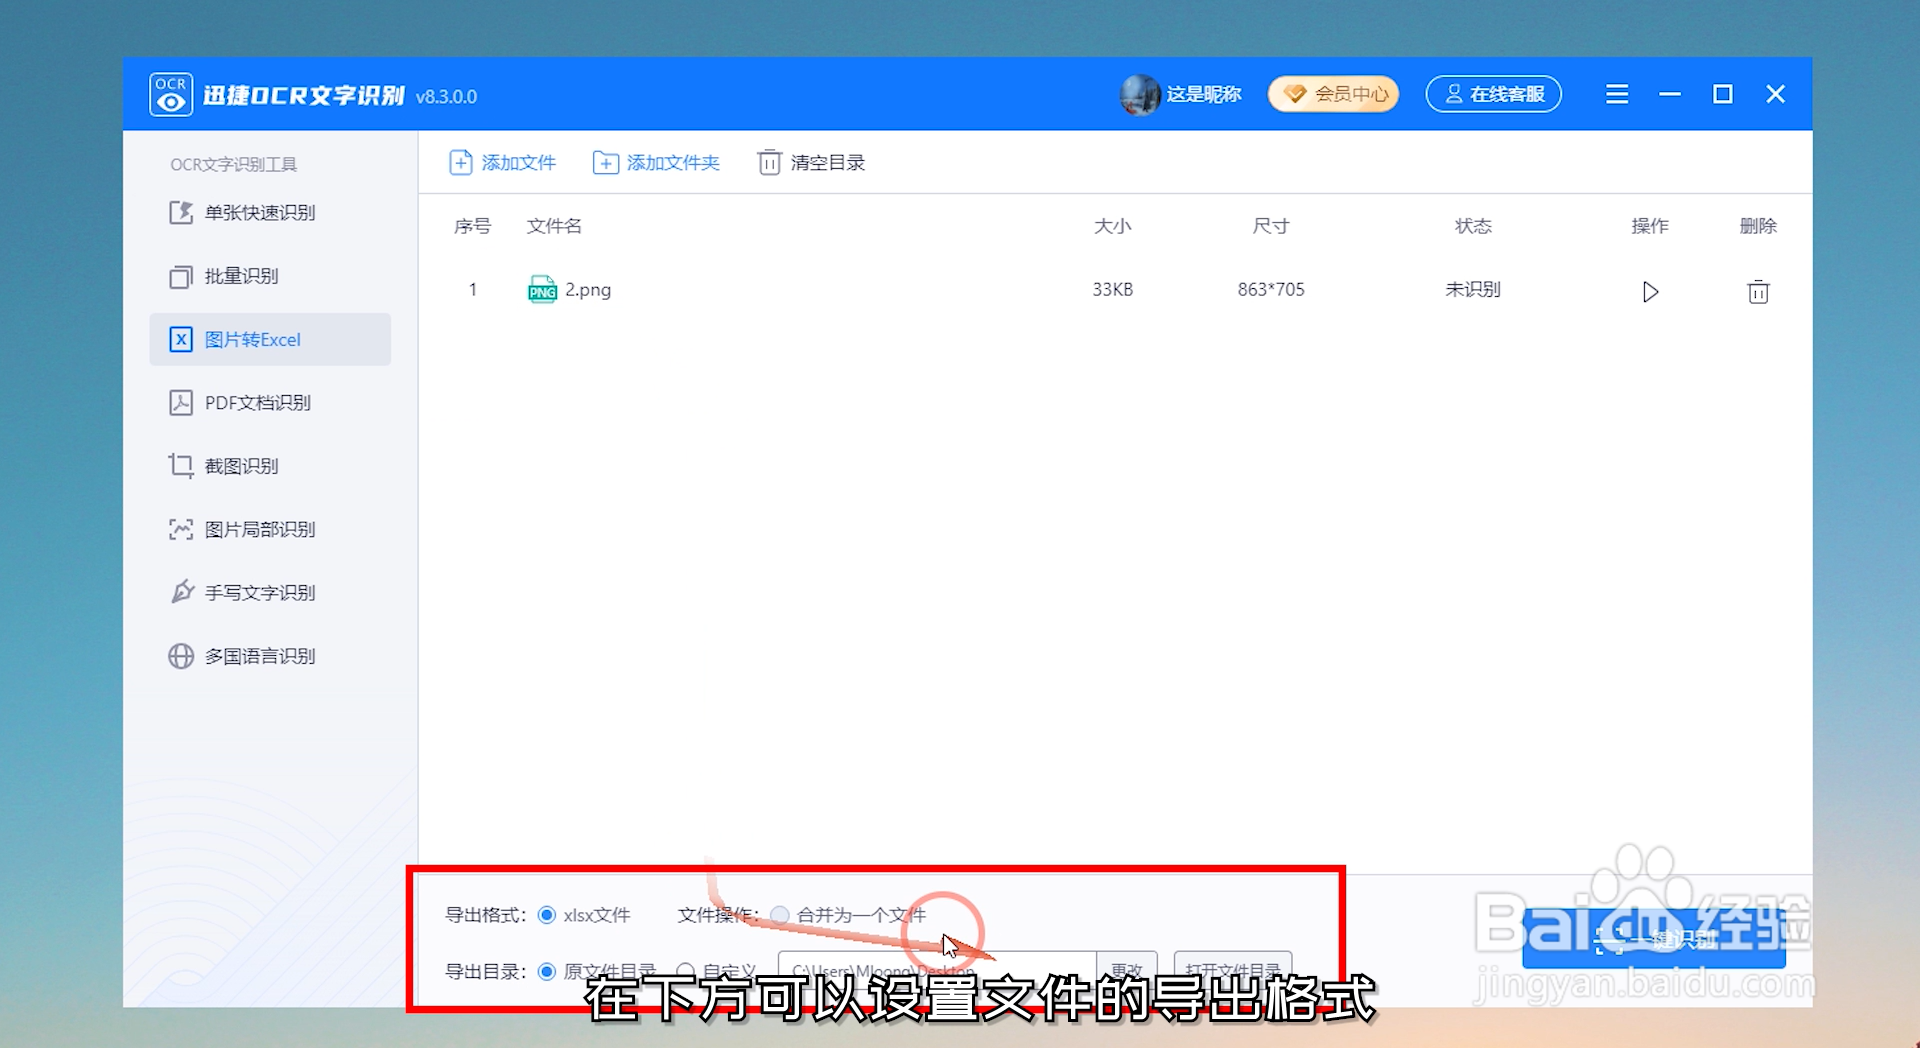Click the 文件名 column header
The image size is (1920, 1048).
tap(554, 226)
